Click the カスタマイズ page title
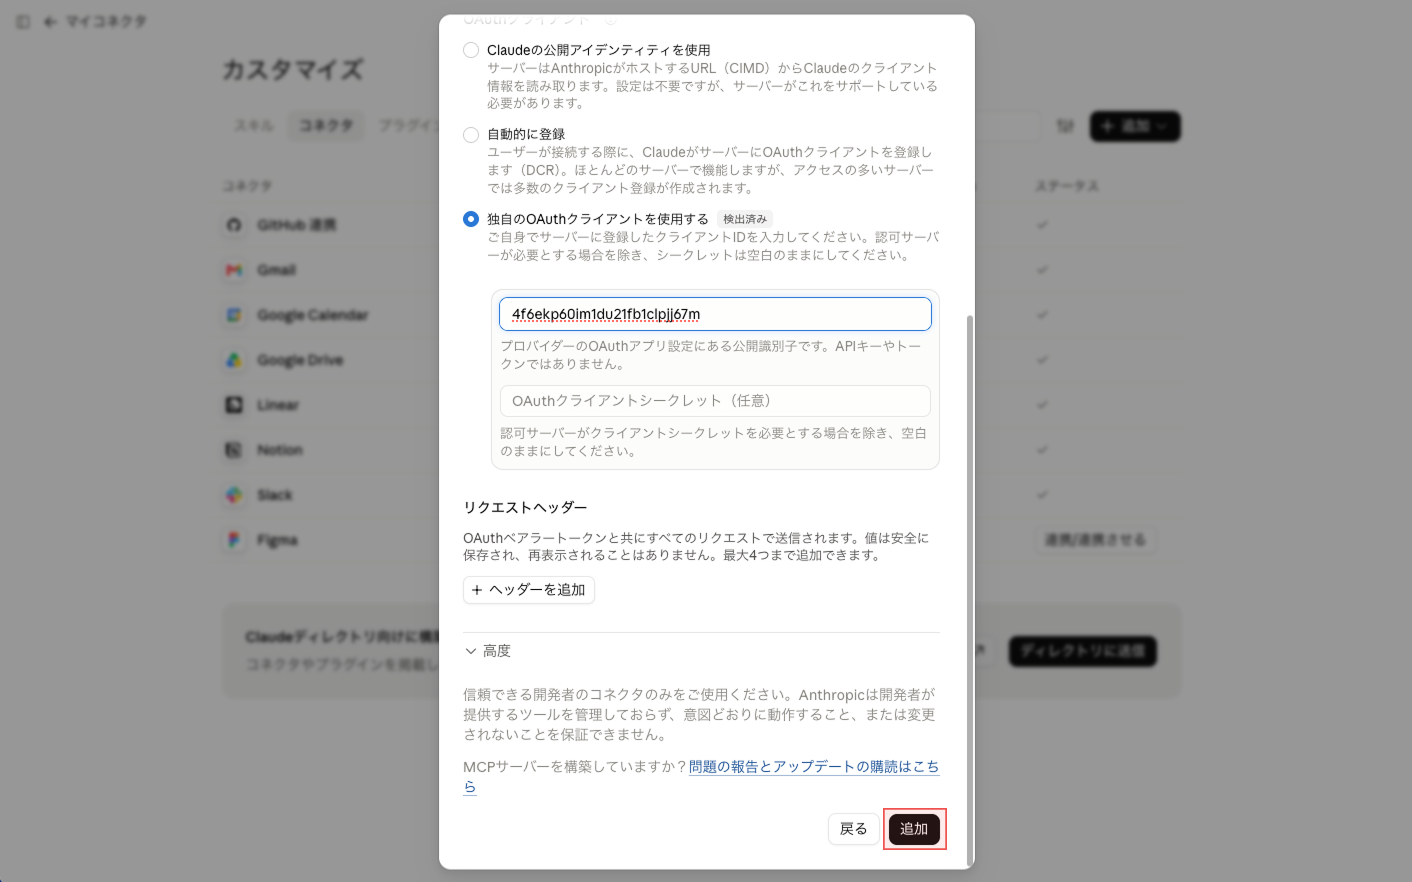Screen dimensions: 1412x882 293,70
